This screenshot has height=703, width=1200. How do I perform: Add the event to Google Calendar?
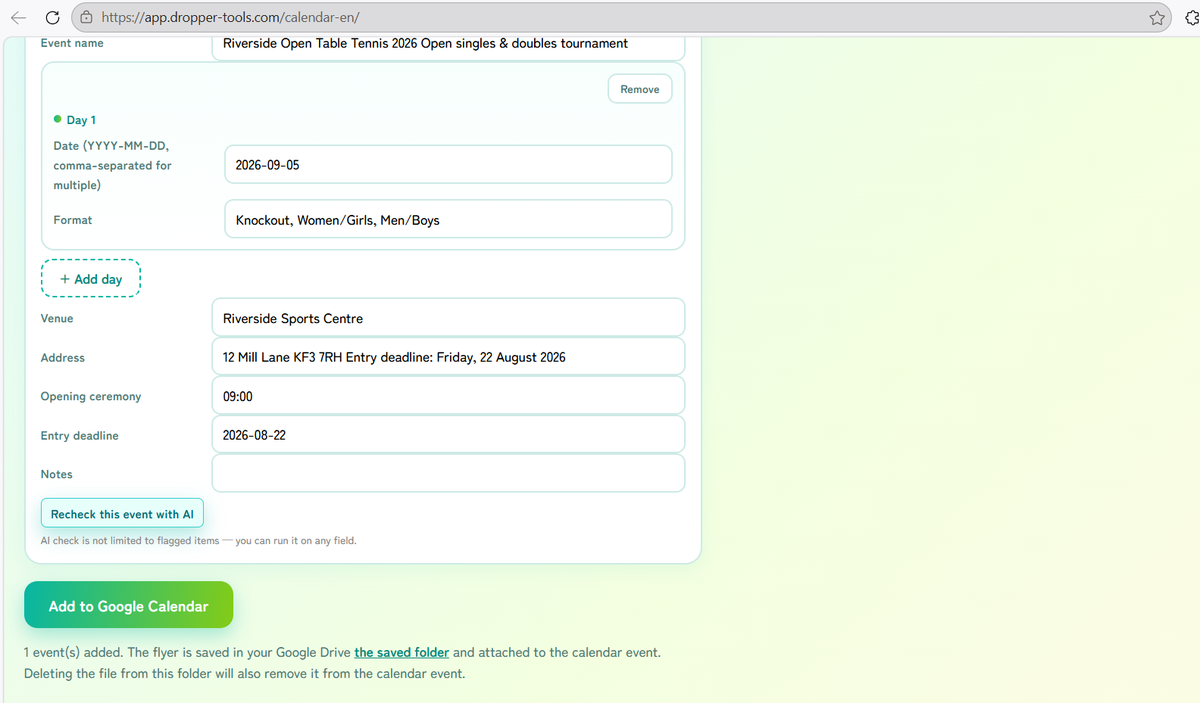(x=128, y=606)
